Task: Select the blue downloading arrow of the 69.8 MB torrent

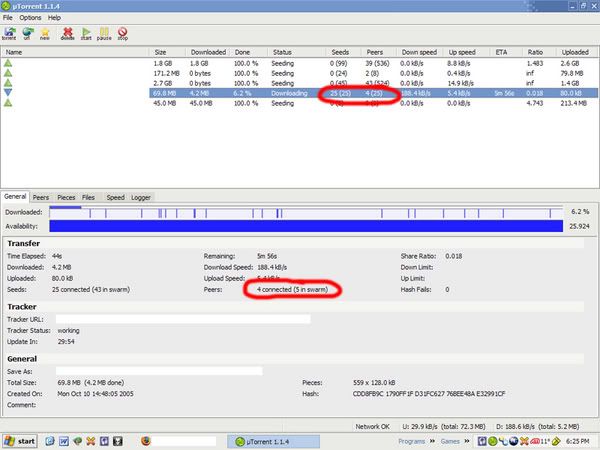Action: pyautogui.click(x=8, y=93)
